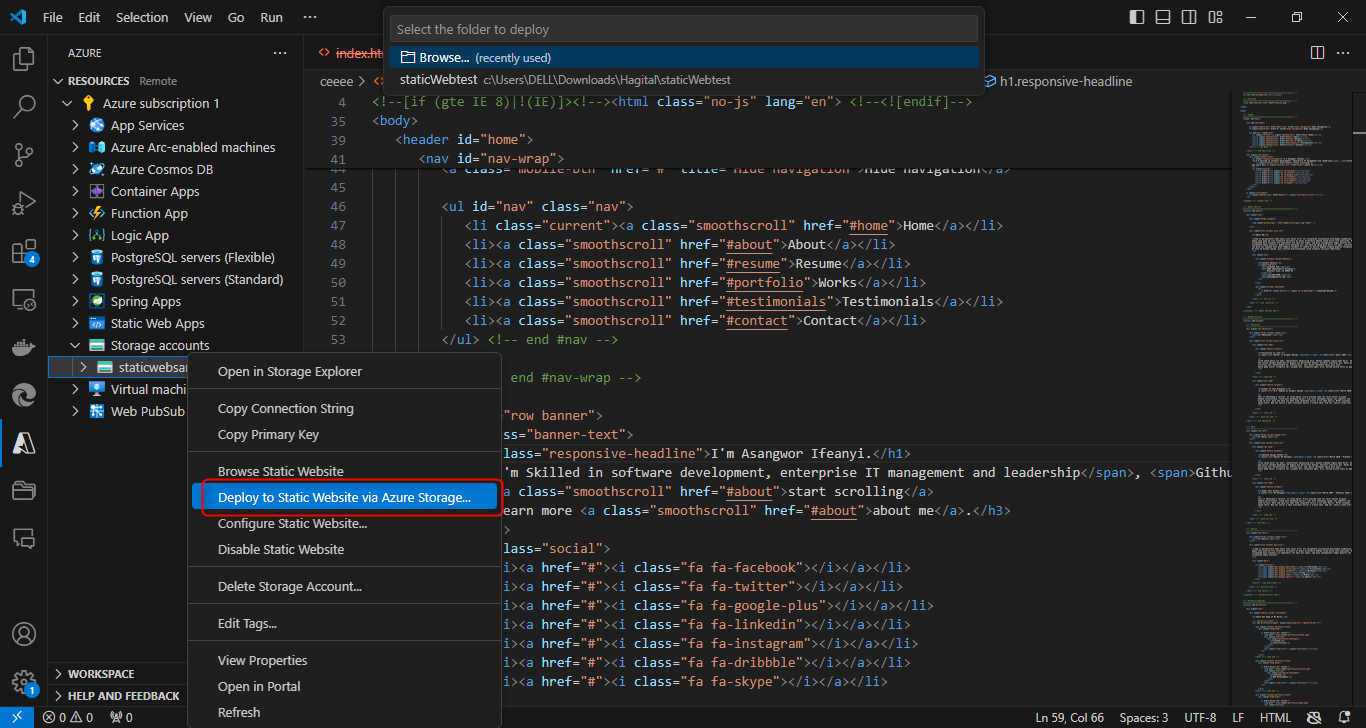Viewport: 1366px width, 728px height.
Task: Click the split editor right button
Action: click(x=1317, y=53)
